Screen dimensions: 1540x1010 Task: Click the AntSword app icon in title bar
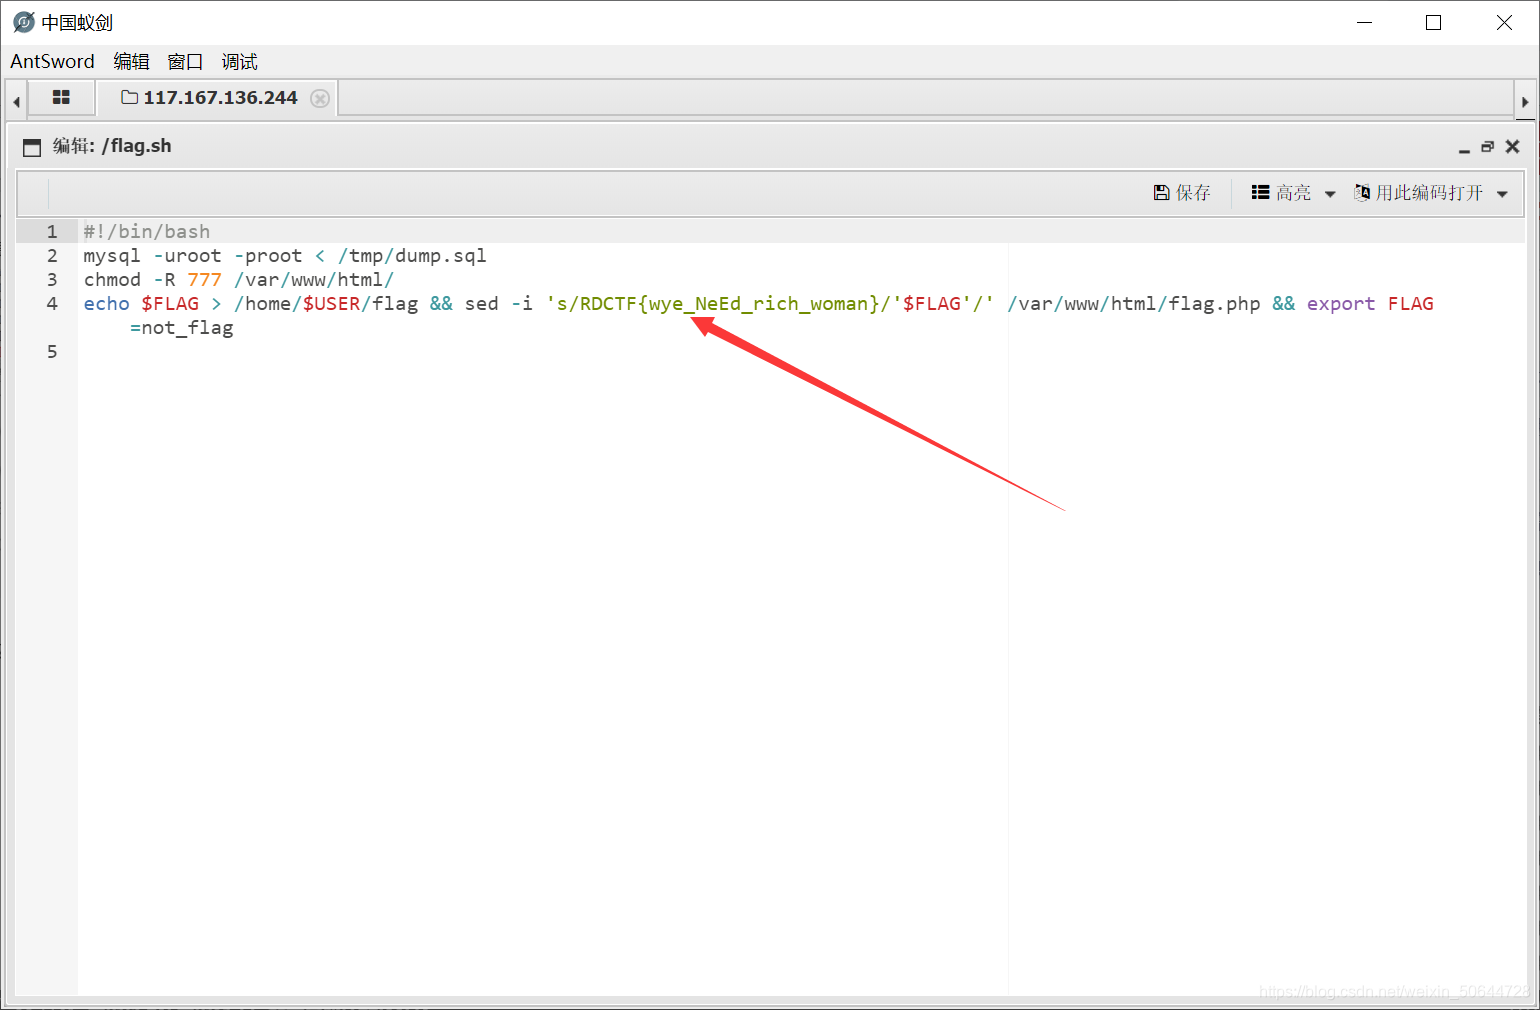pos(24,22)
